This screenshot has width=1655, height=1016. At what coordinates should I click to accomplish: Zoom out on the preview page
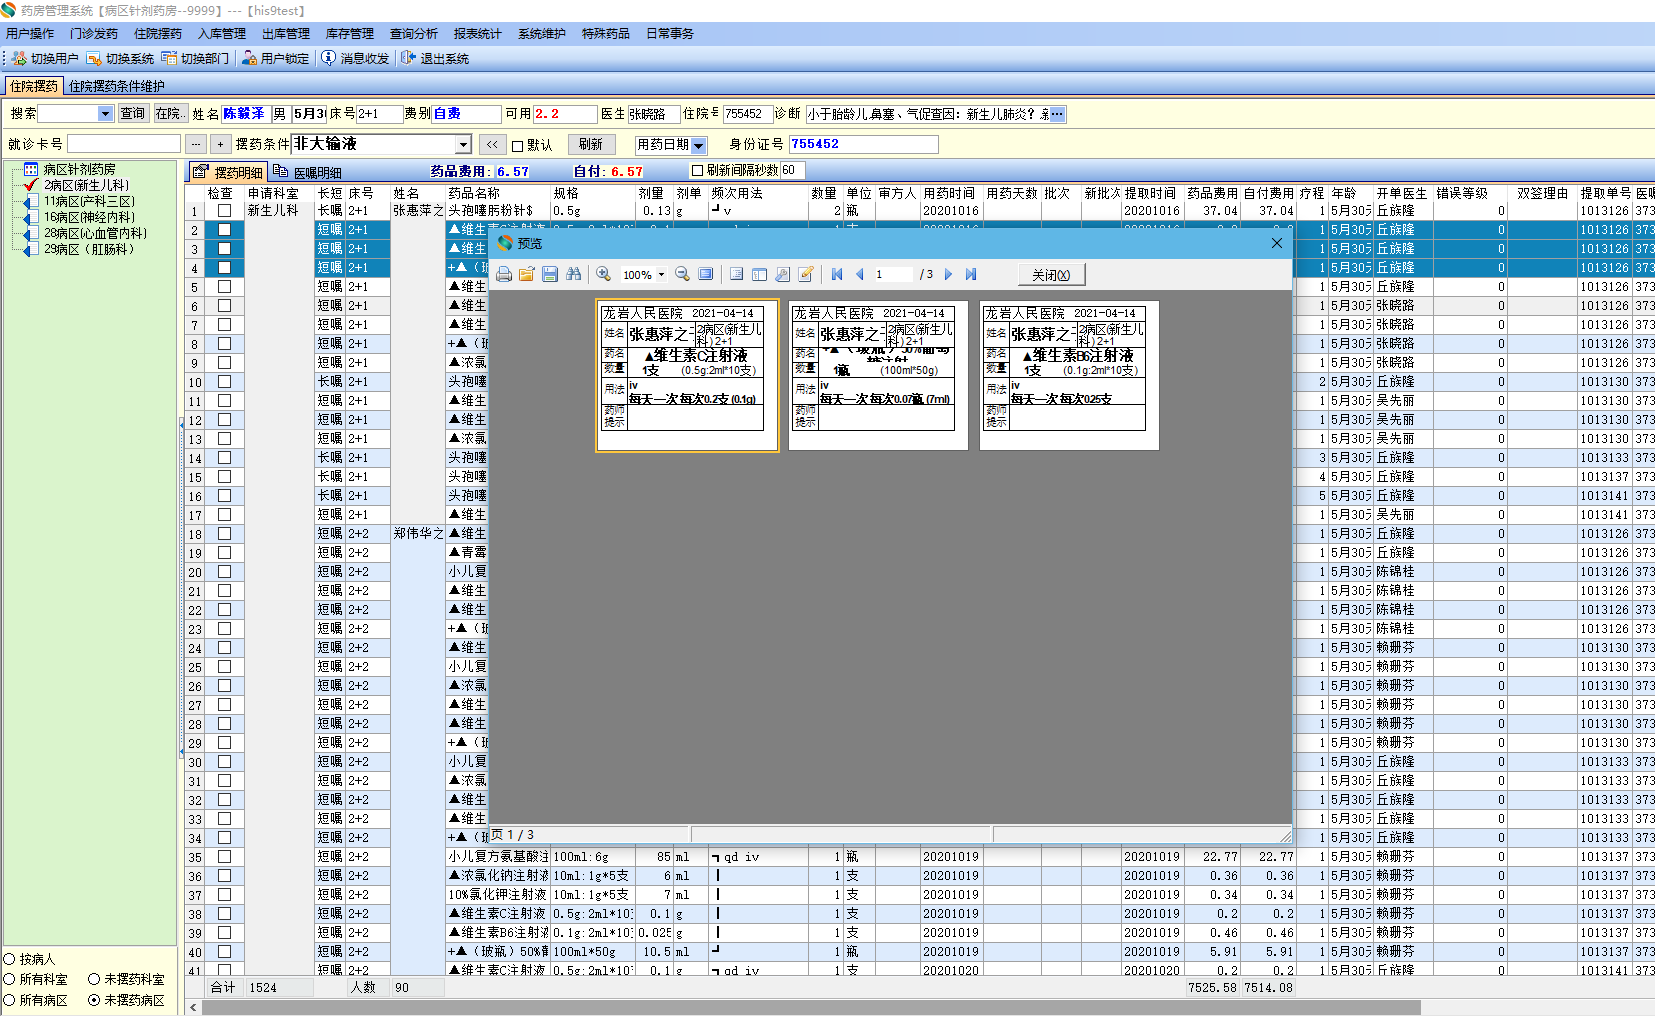682,274
